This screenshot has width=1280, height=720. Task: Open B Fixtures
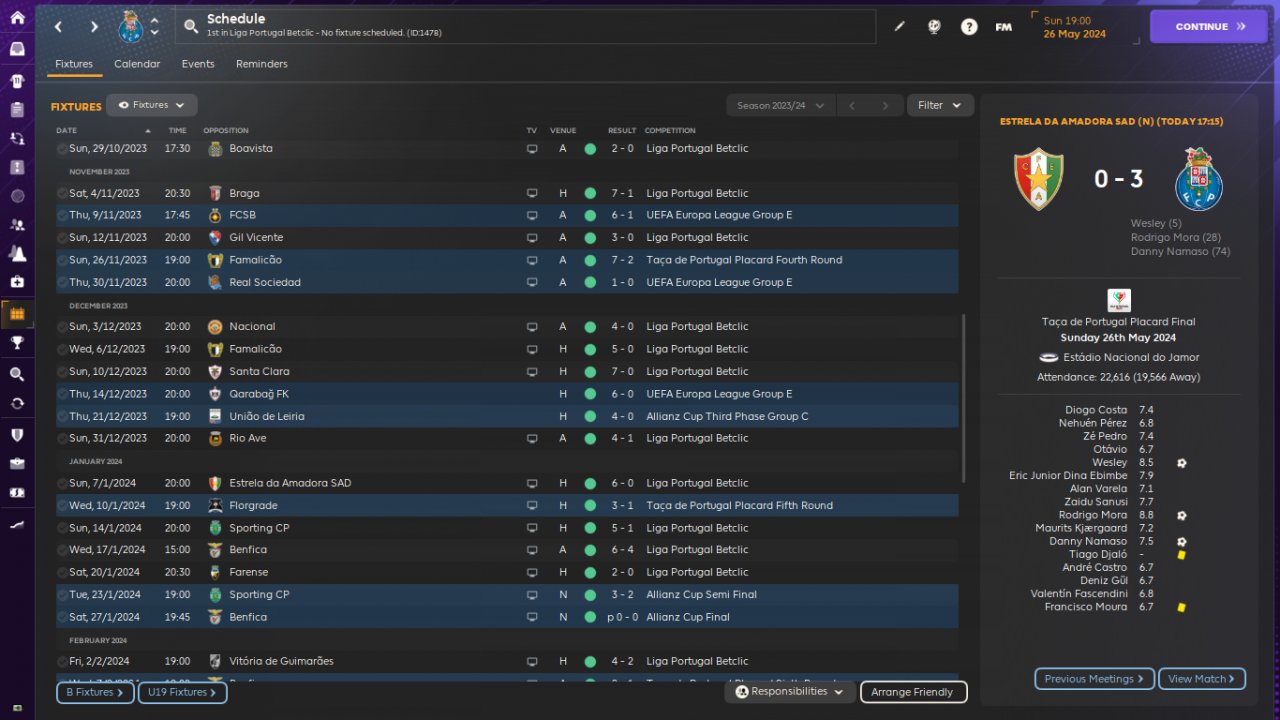click(95, 692)
